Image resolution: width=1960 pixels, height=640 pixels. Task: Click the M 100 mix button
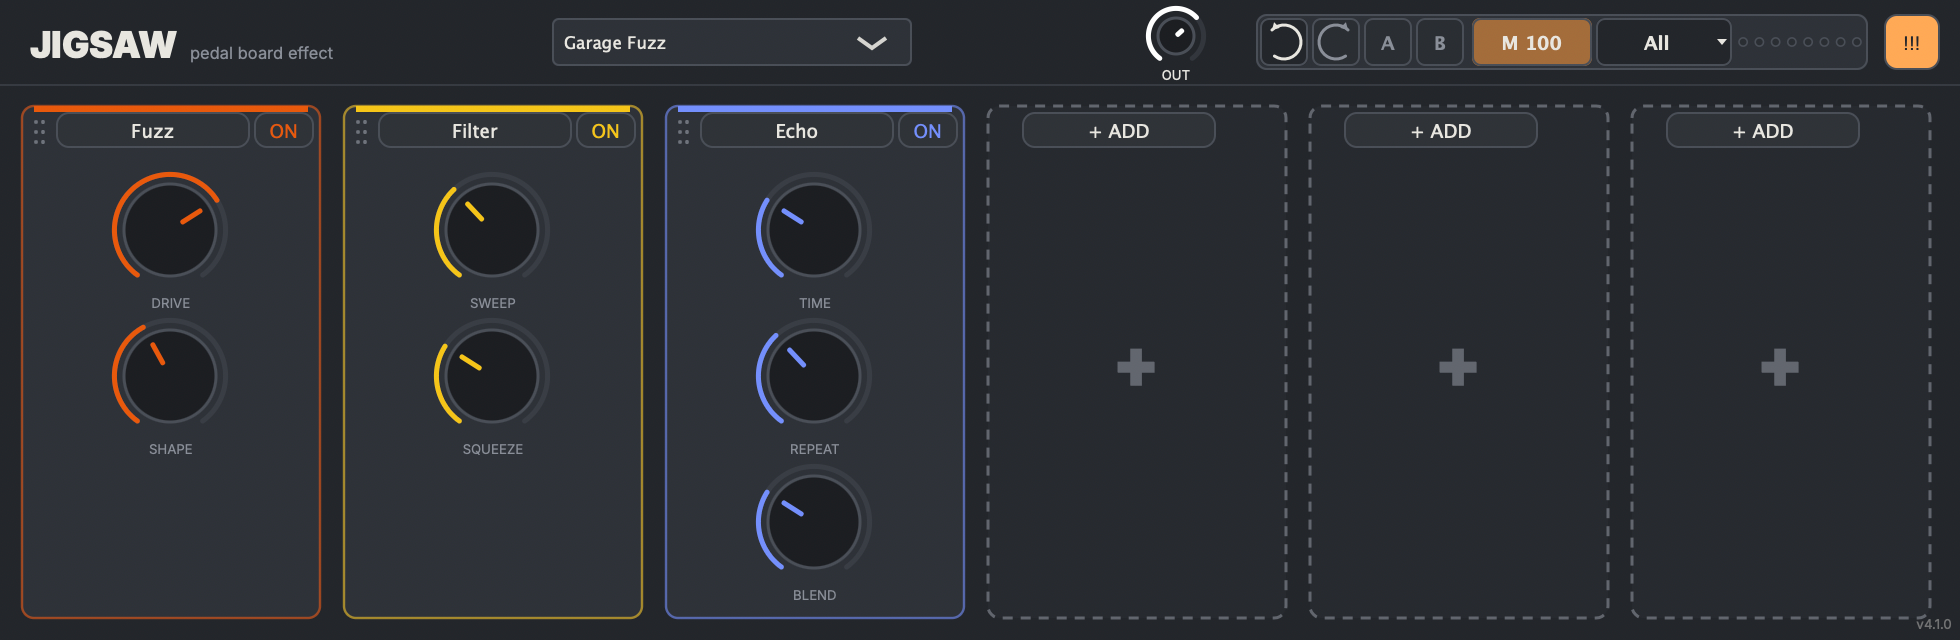(x=1531, y=43)
